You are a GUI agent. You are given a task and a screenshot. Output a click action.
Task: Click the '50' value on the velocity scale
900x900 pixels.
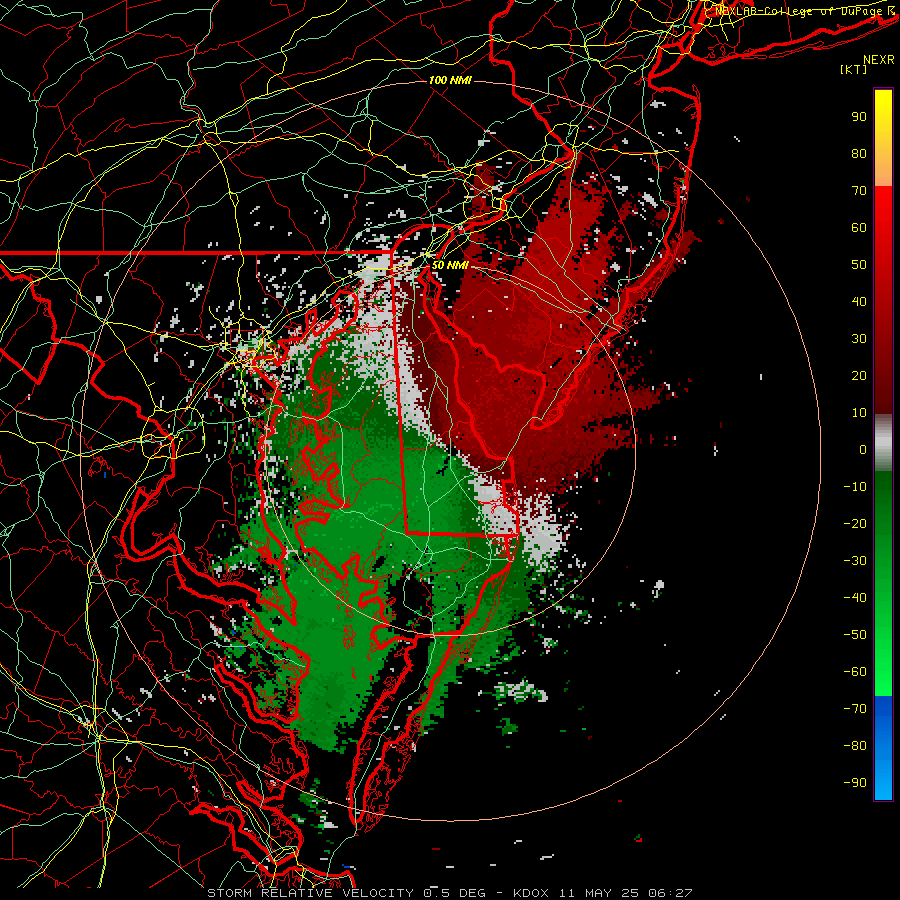pyautogui.click(x=859, y=265)
